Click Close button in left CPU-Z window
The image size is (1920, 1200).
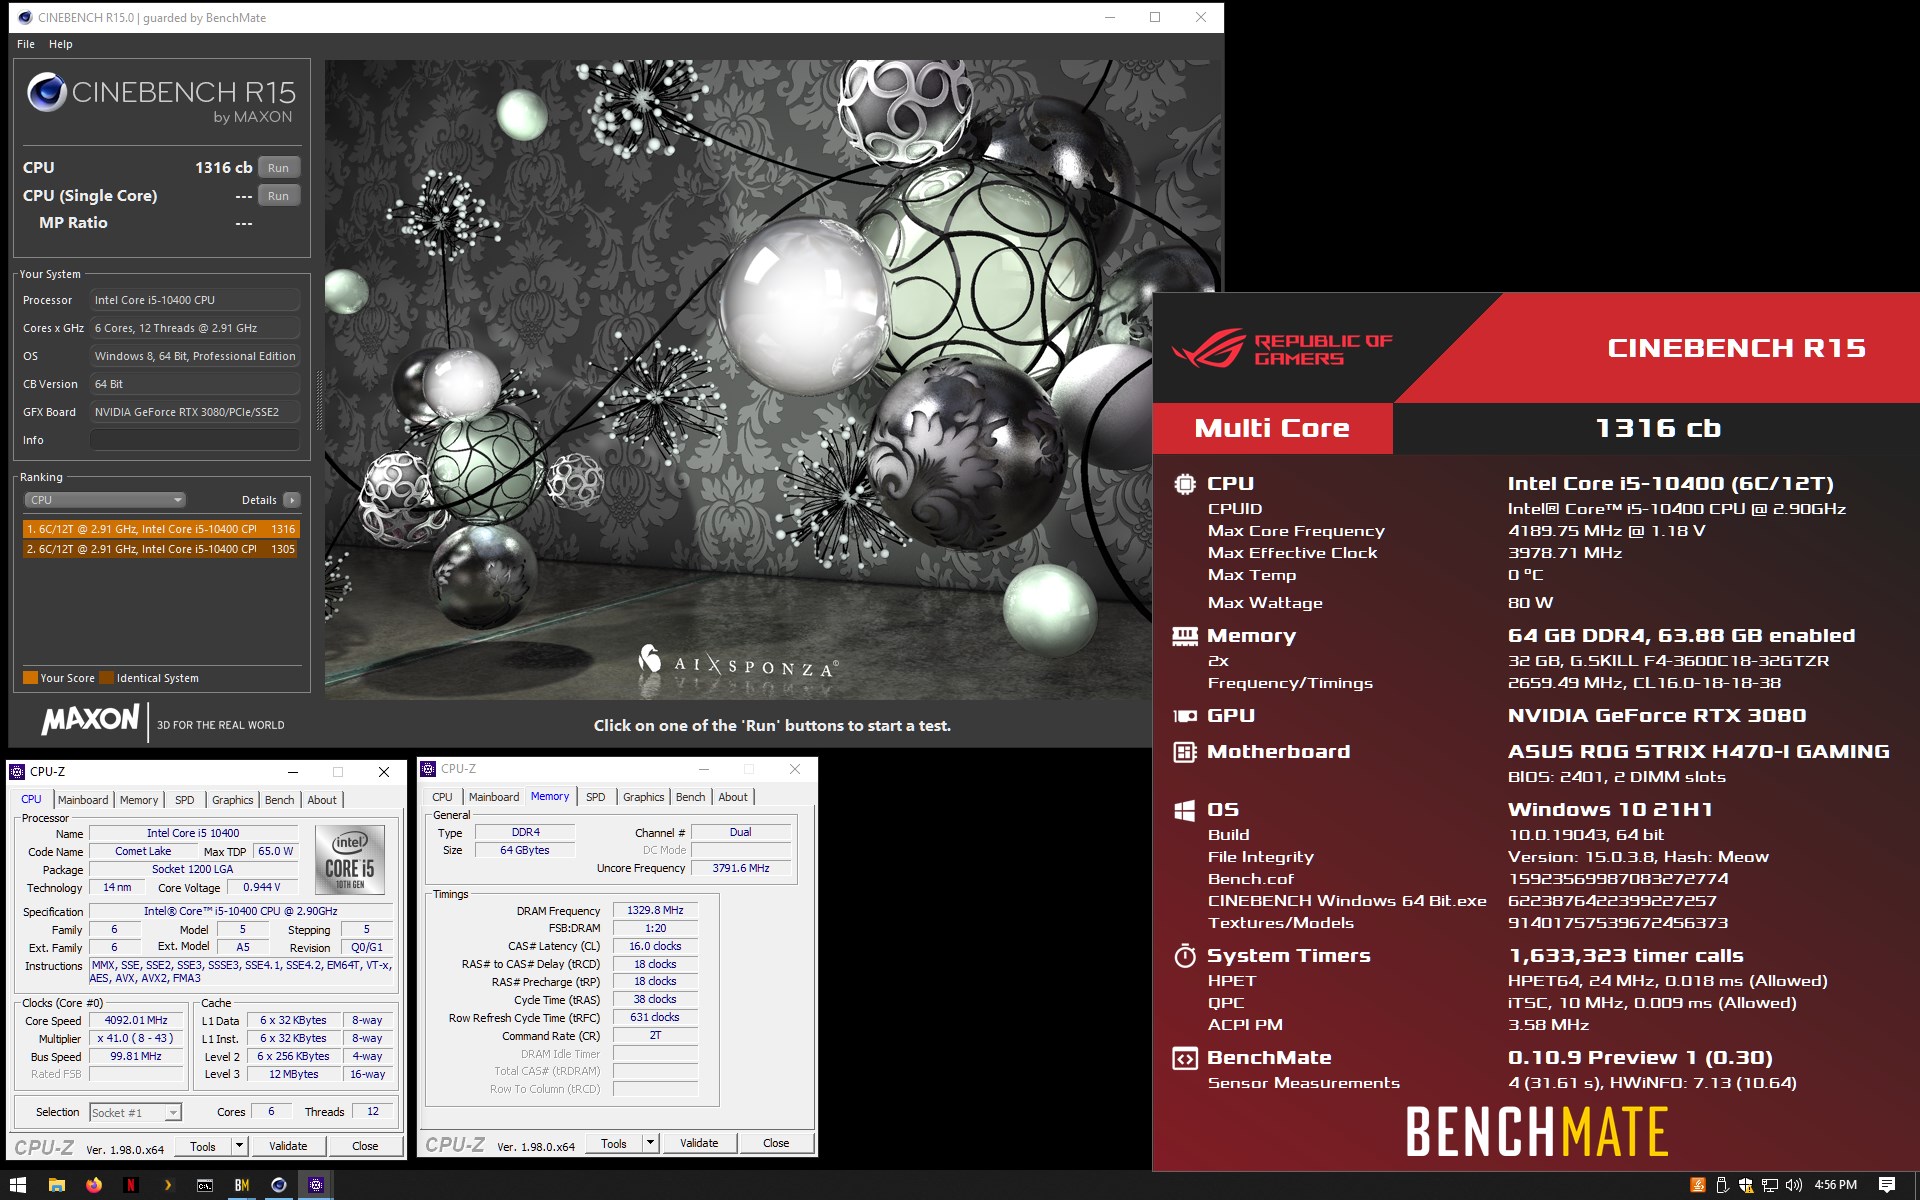pos(365,1146)
